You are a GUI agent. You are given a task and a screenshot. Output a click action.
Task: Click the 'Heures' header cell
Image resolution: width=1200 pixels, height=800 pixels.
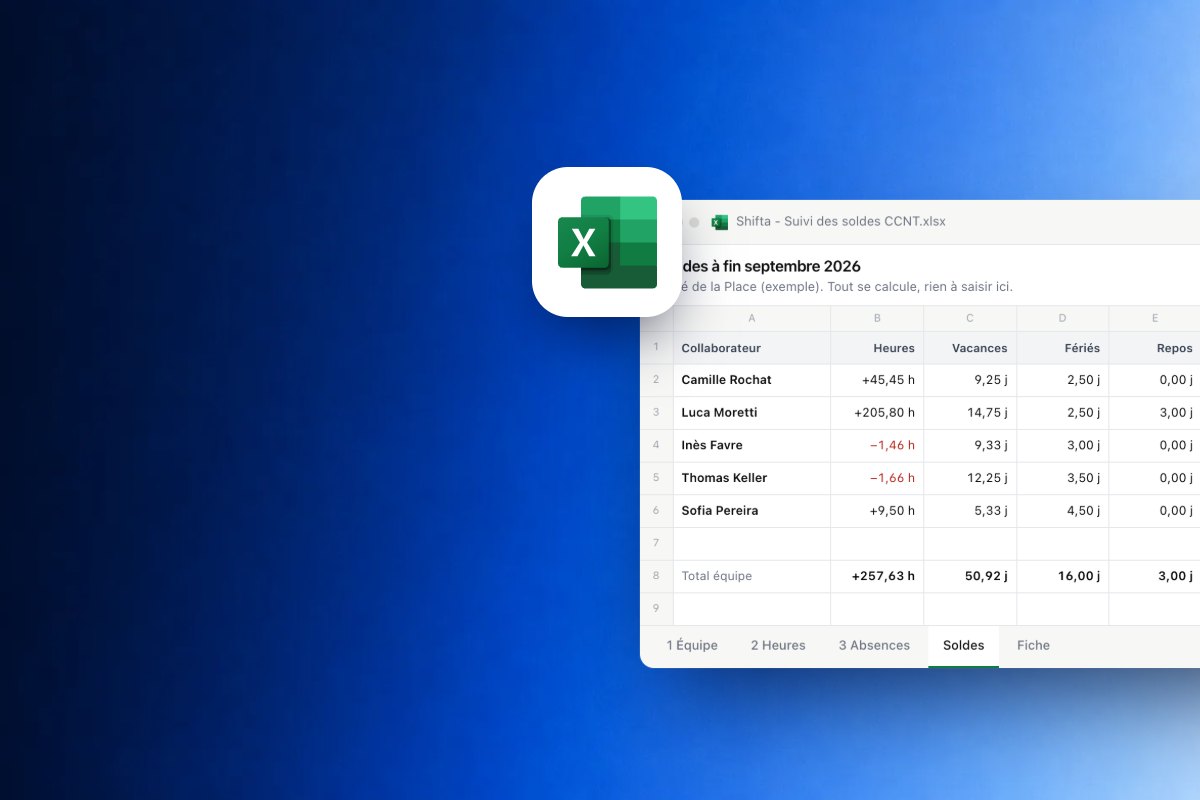point(877,348)
